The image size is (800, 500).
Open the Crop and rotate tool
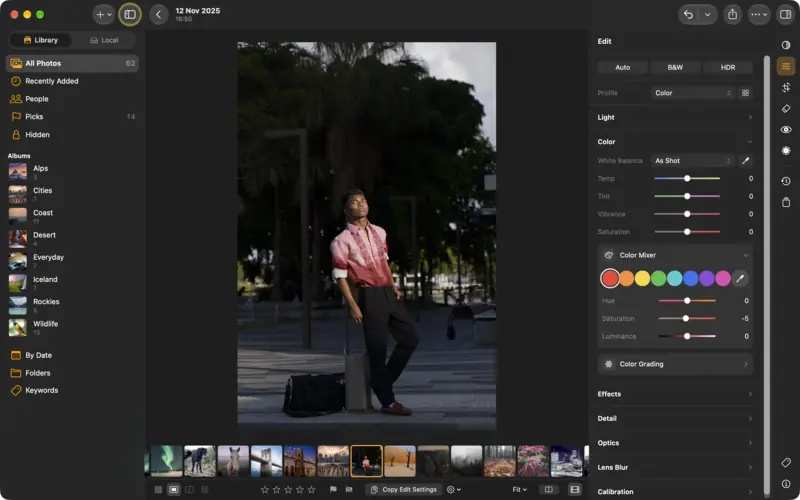(x=786, y=87)
